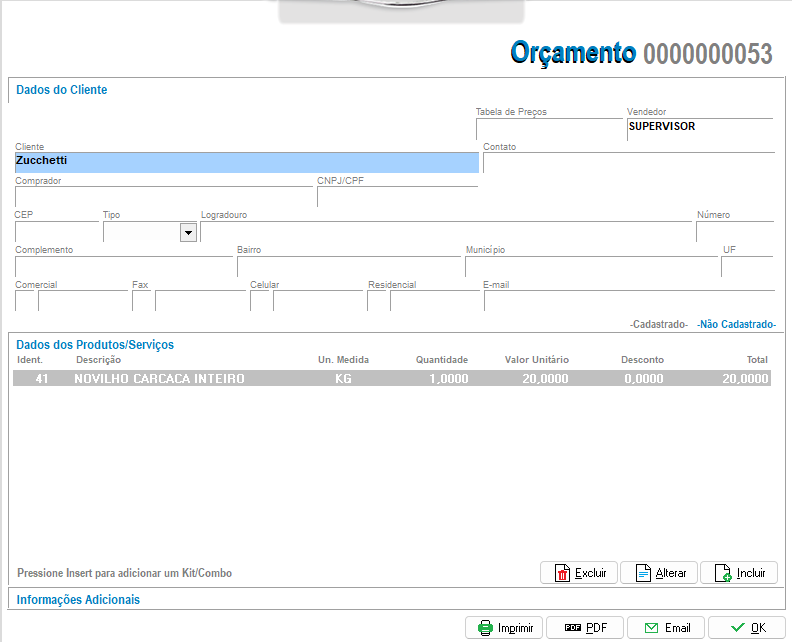Click the Cliente field containing Zucchetti
Viewport: 792px width, 642px height.
coord(246,162)
